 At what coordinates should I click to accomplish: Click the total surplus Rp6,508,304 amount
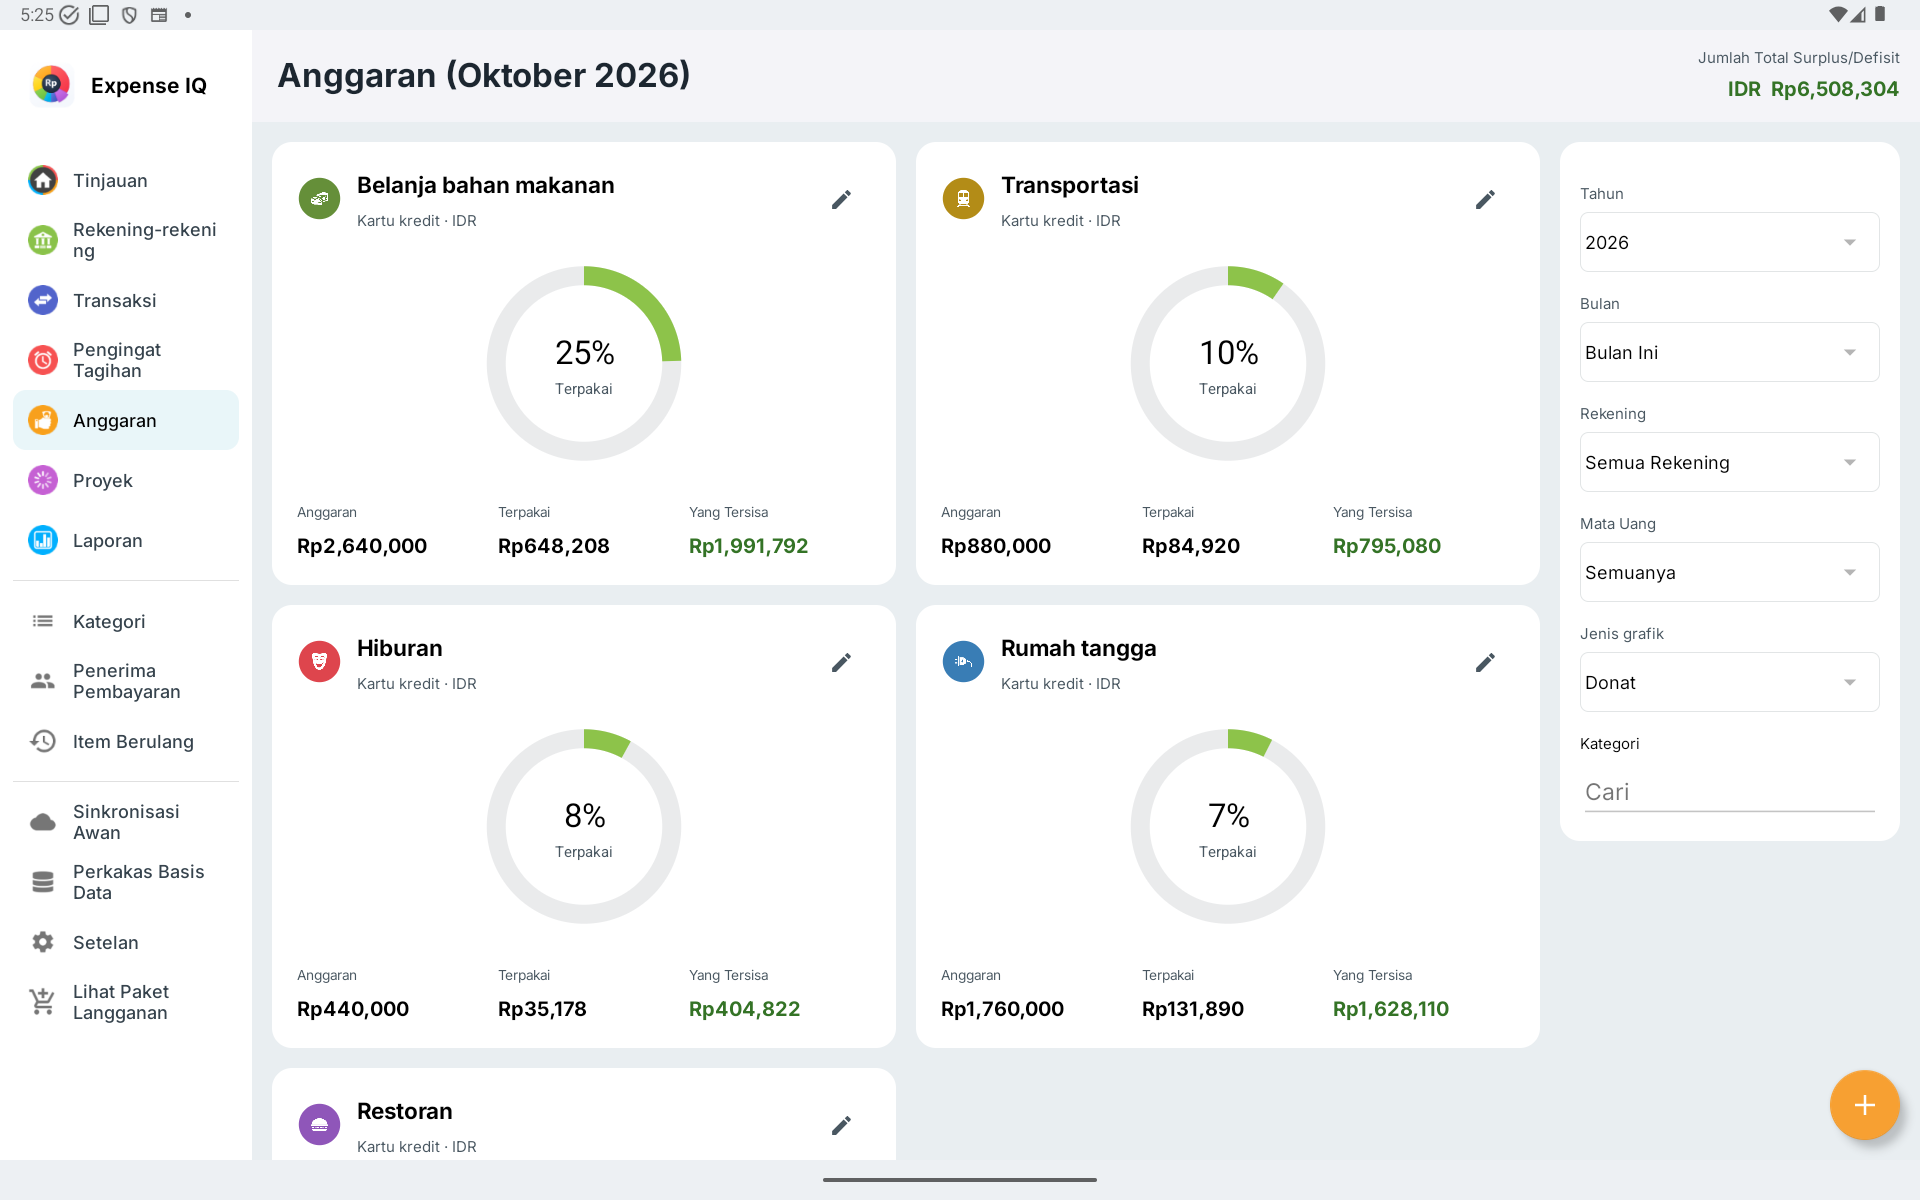[x=1834, y=89]
